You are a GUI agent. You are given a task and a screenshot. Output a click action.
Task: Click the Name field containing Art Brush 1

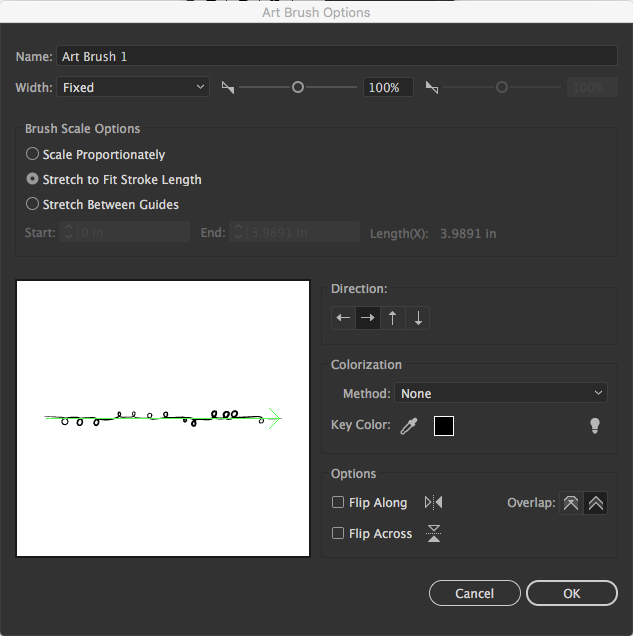click(336, 57)
